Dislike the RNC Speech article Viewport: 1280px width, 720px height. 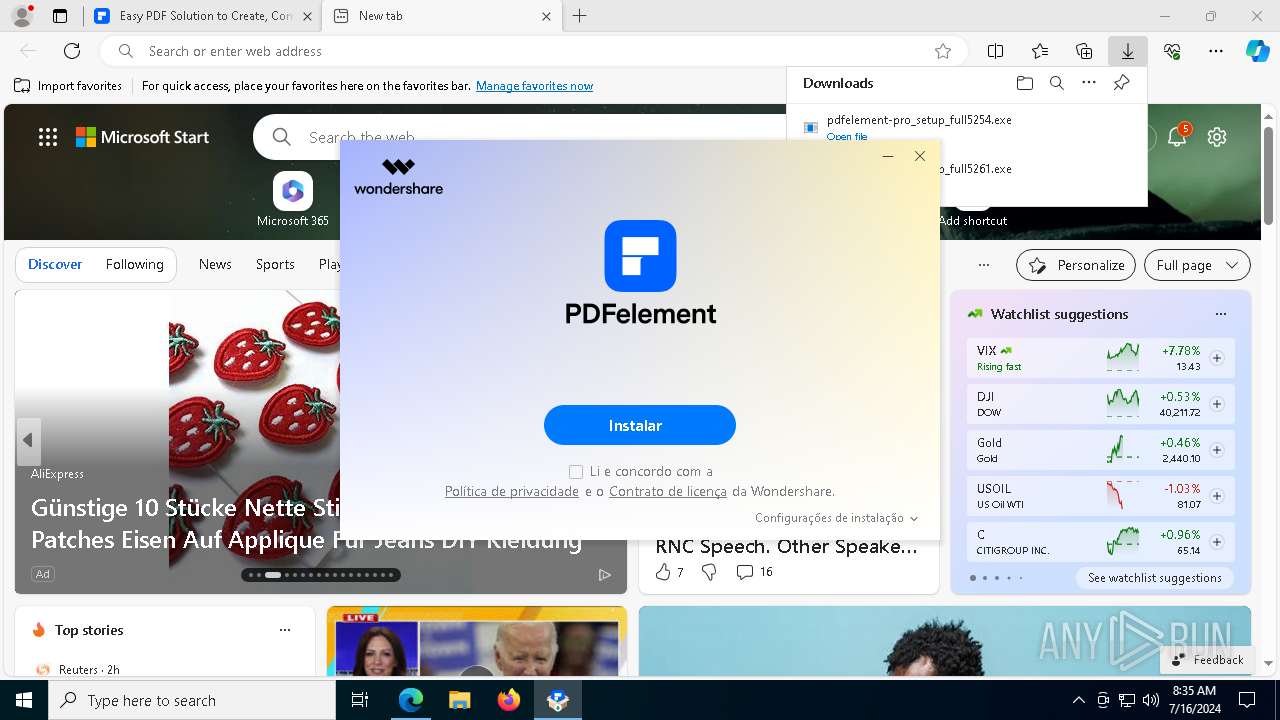pos(709,572)
